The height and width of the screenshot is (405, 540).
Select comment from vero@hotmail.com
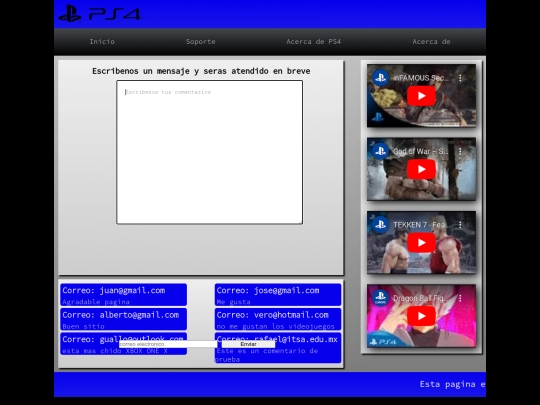pos(278,319)
